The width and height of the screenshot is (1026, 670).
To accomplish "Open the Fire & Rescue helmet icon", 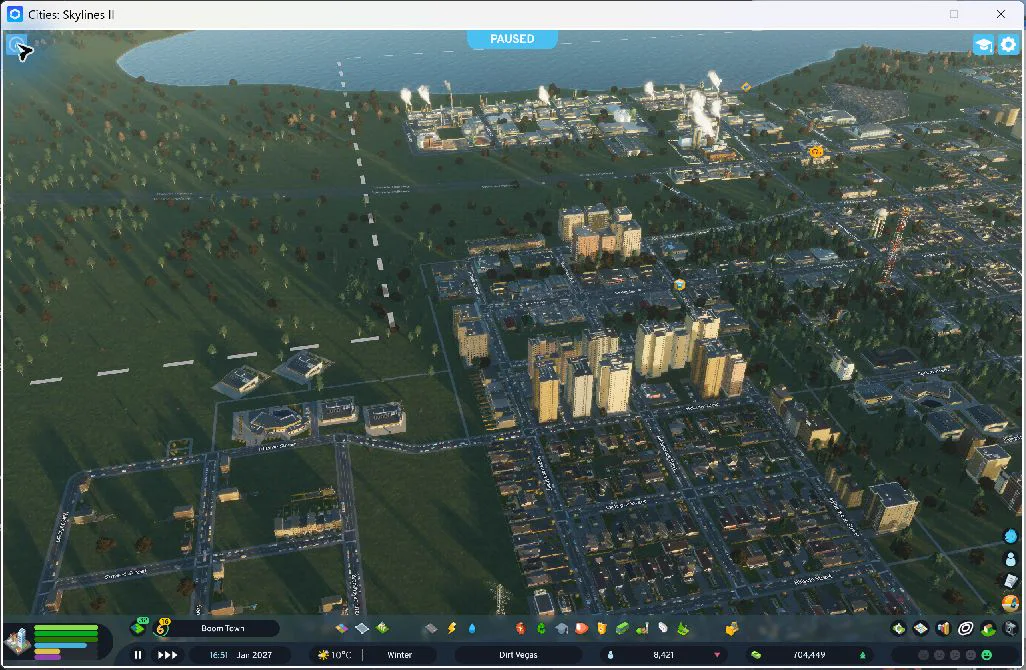I will click(581, 628).
